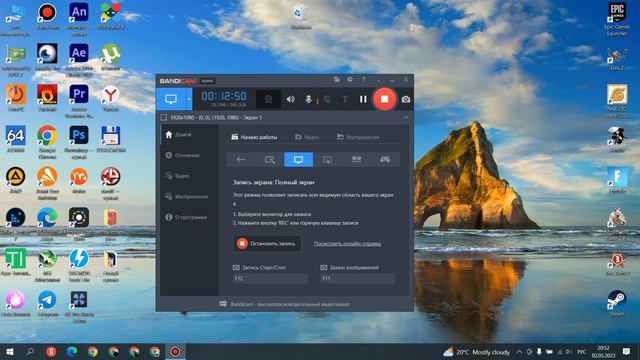Image resolution: width=640 pixels, height=360 pixels.
Task: Open the recording mode dropdown arrow
Action: coord(189,99)
